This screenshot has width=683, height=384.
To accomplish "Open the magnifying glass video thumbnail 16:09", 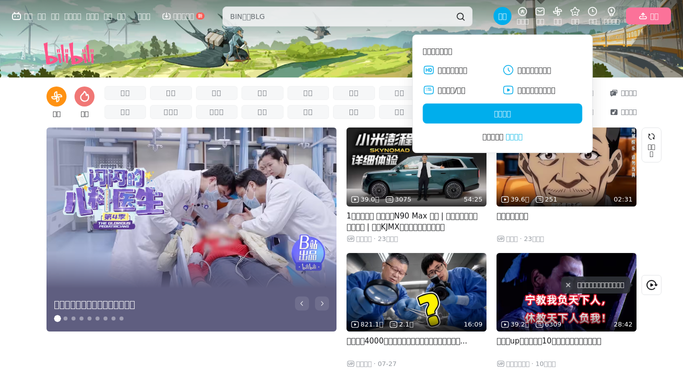I will tap(416, 292).
